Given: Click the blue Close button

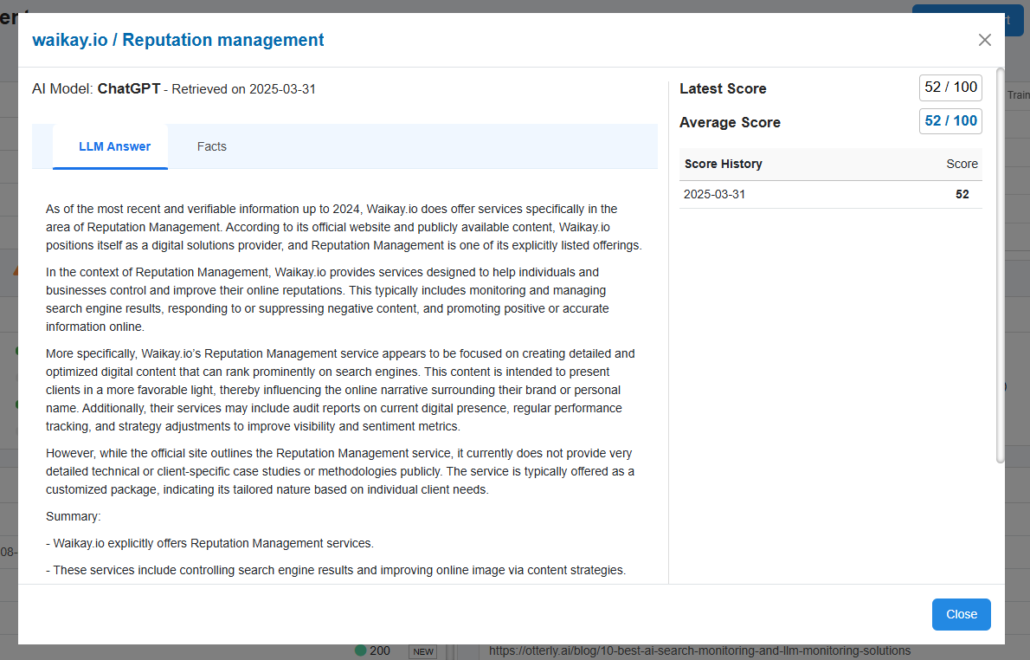Looking at the screenshot, I should [961, 614].
